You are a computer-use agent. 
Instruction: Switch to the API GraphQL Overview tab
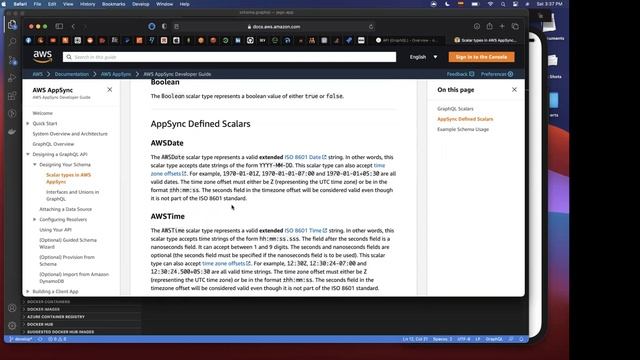pyautogui.click(x=407, y=40)
